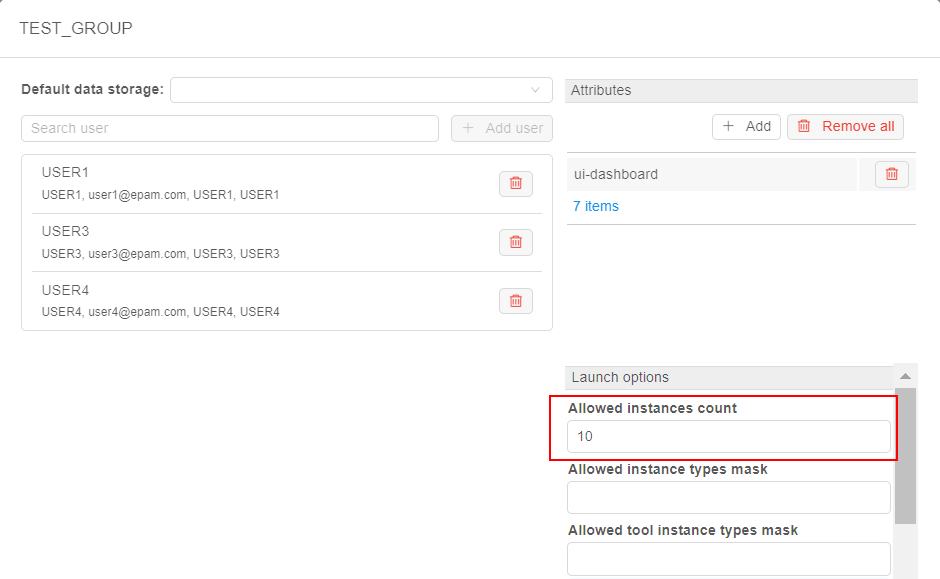
Task: Click the Launch options section header
Action: 729,378
